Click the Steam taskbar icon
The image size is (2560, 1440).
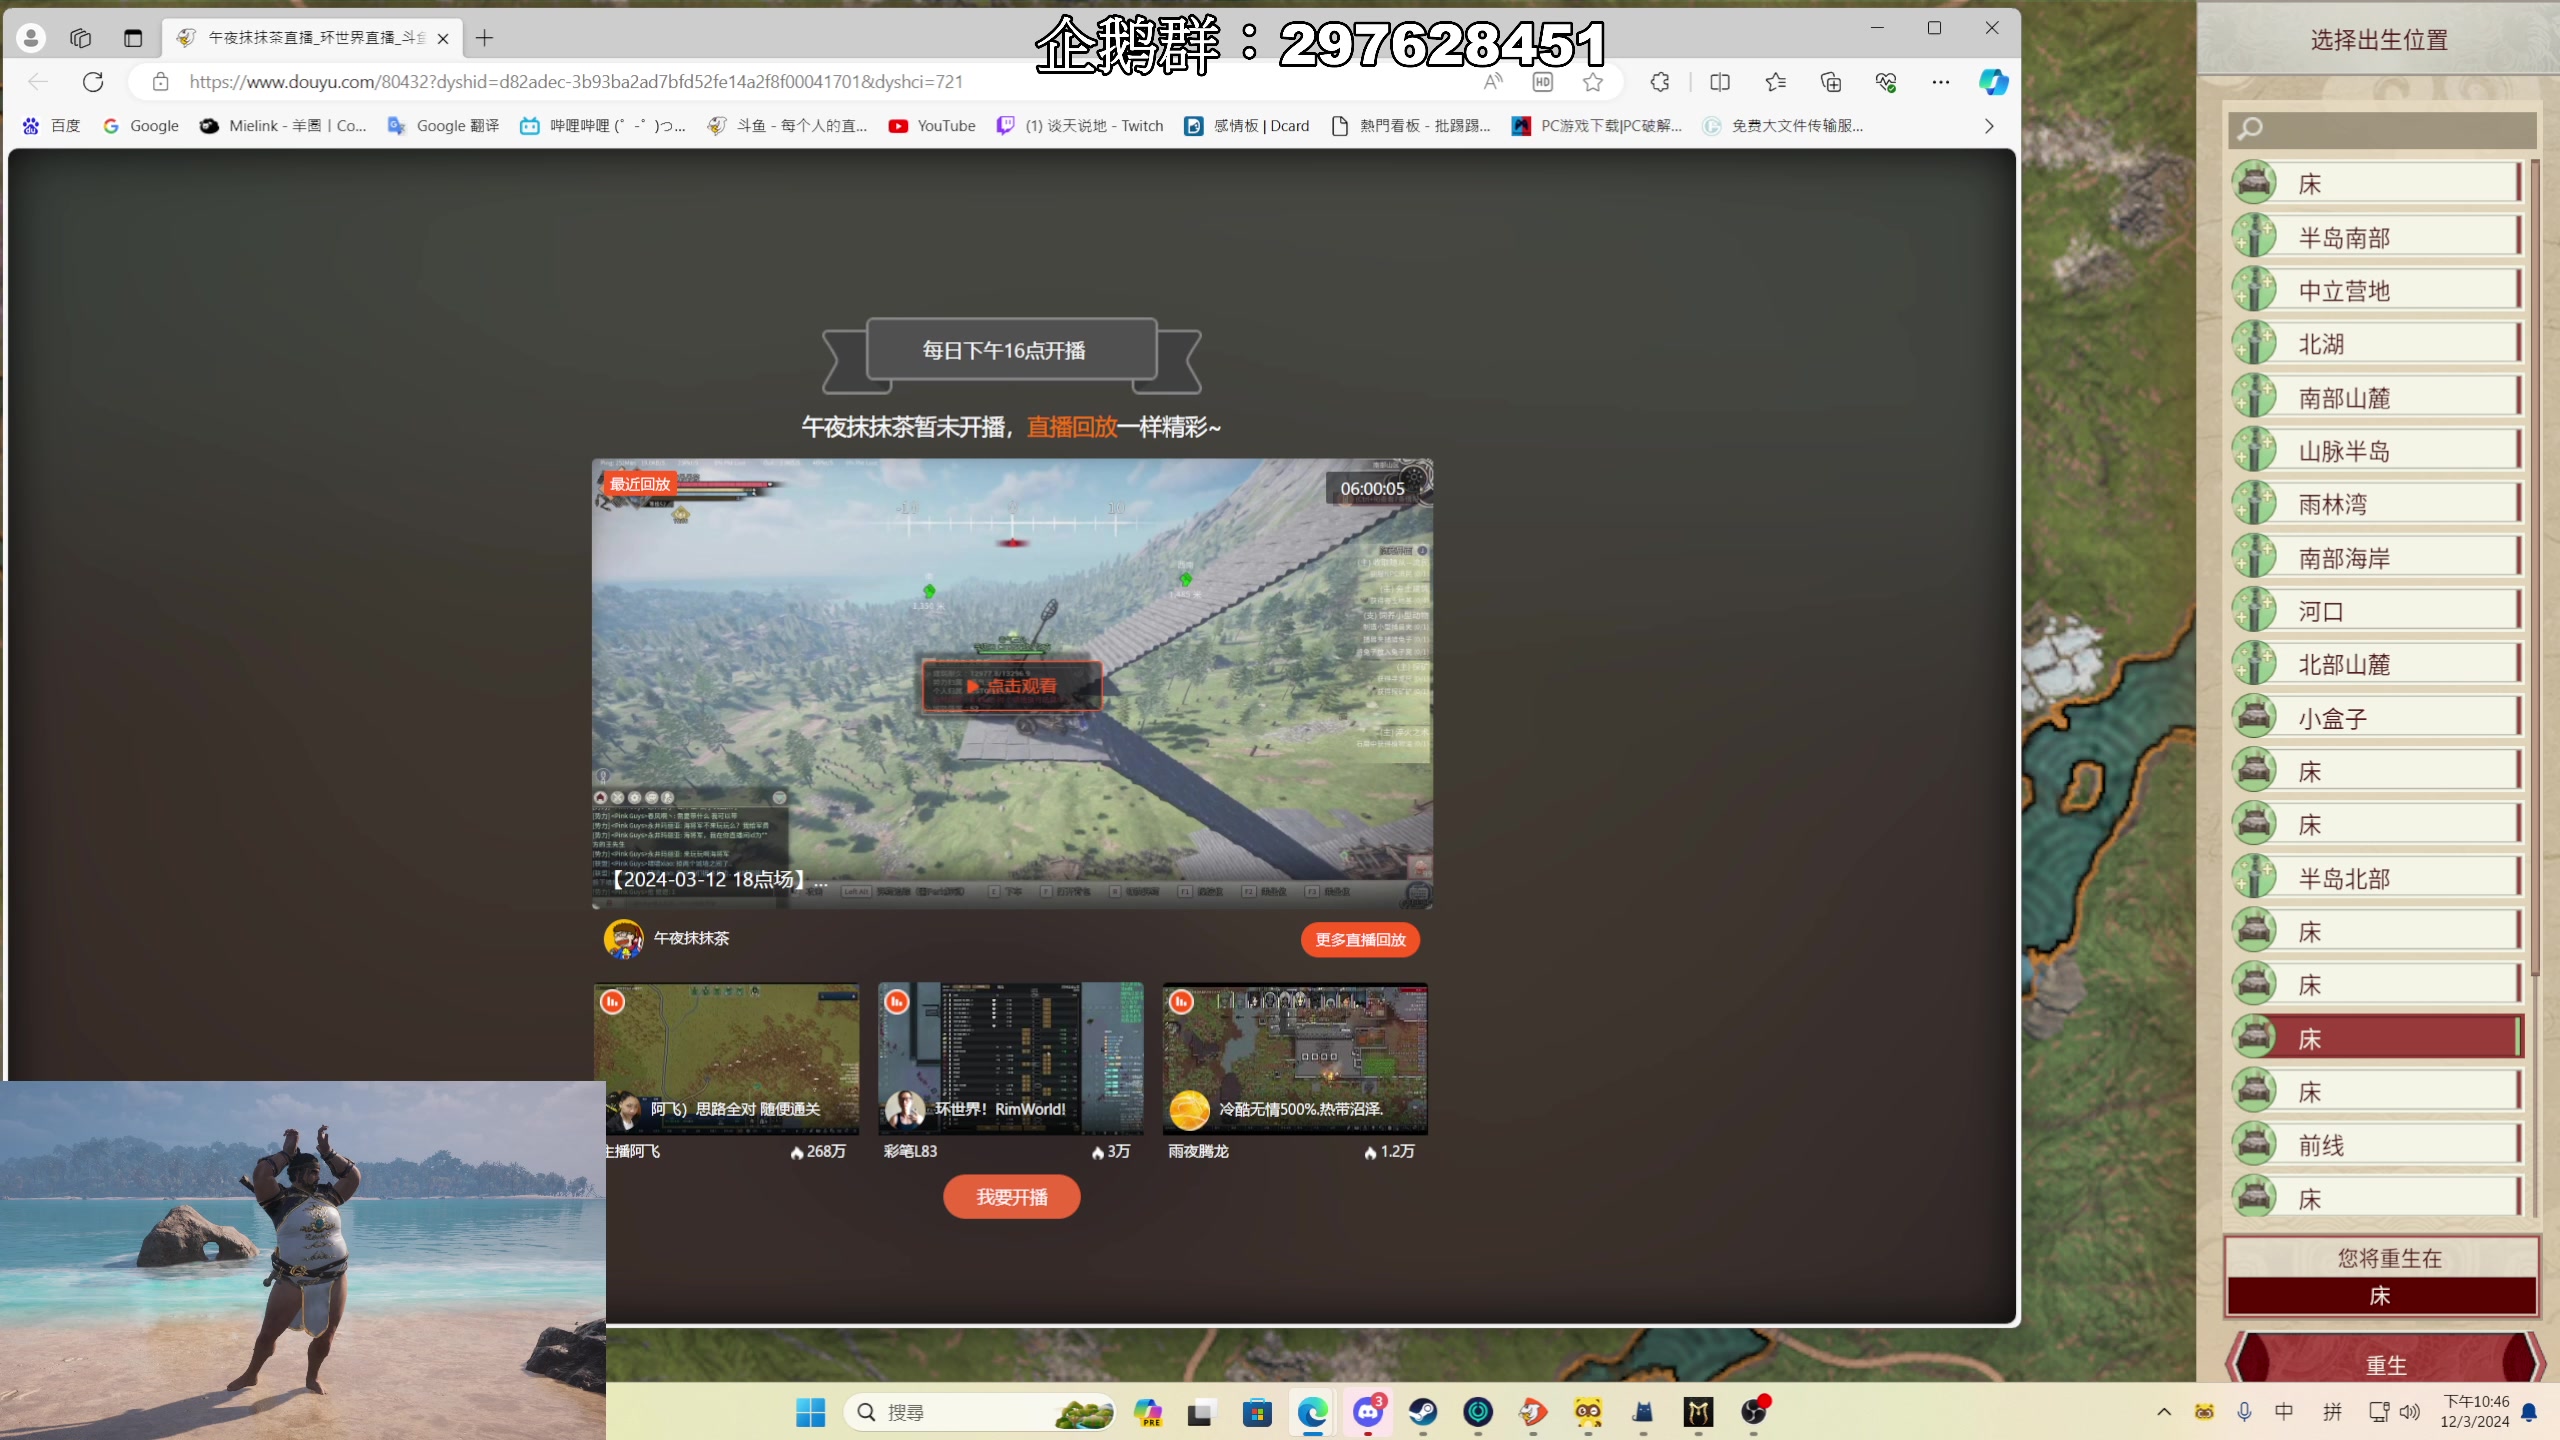(1421, 1412)
